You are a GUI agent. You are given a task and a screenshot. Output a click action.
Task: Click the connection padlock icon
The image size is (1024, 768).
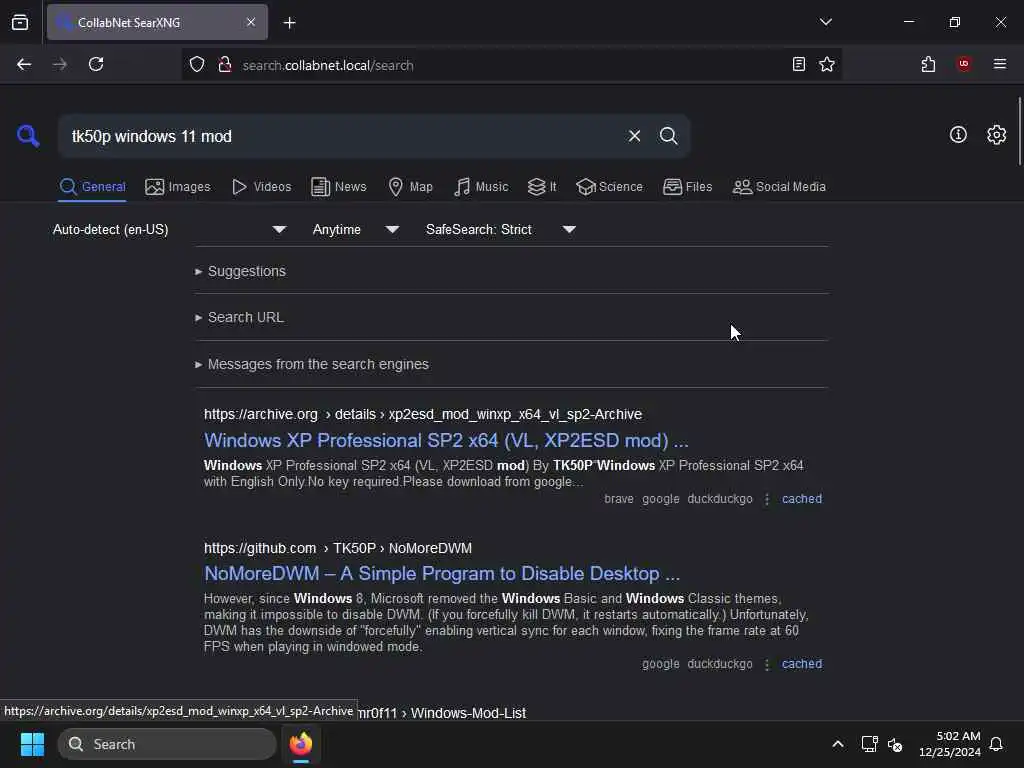pos(225,65)
